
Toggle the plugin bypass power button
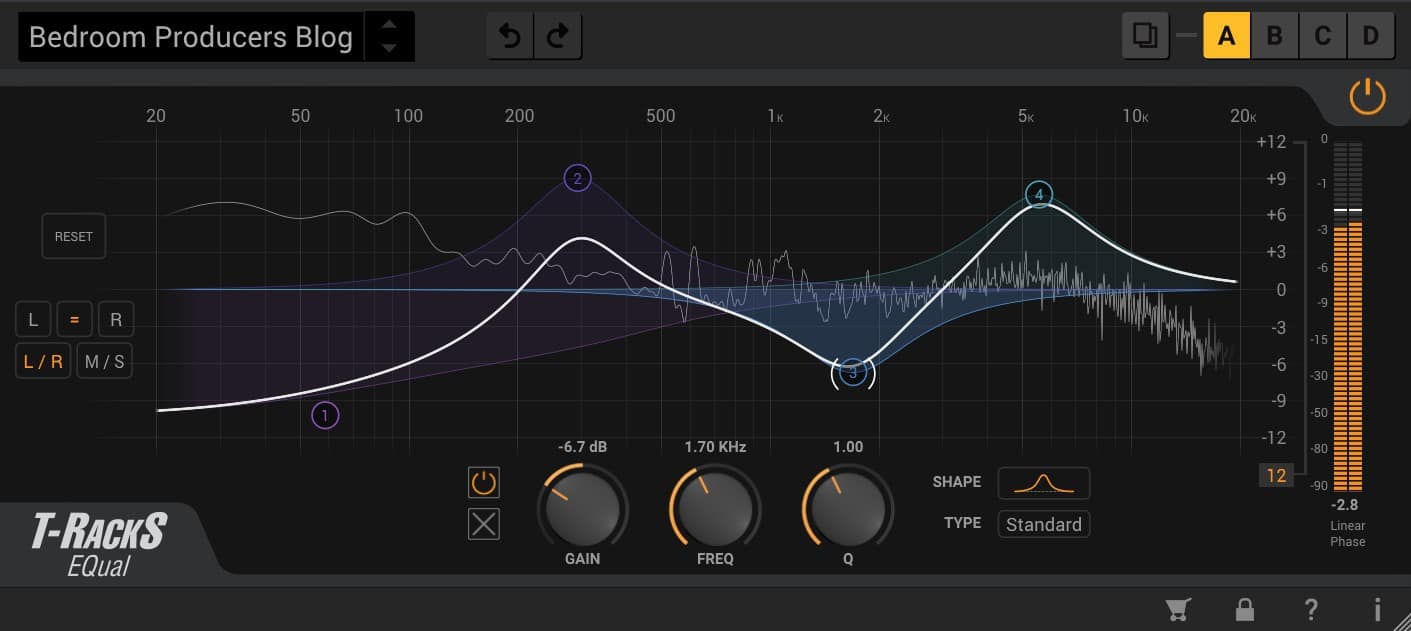1367,98
